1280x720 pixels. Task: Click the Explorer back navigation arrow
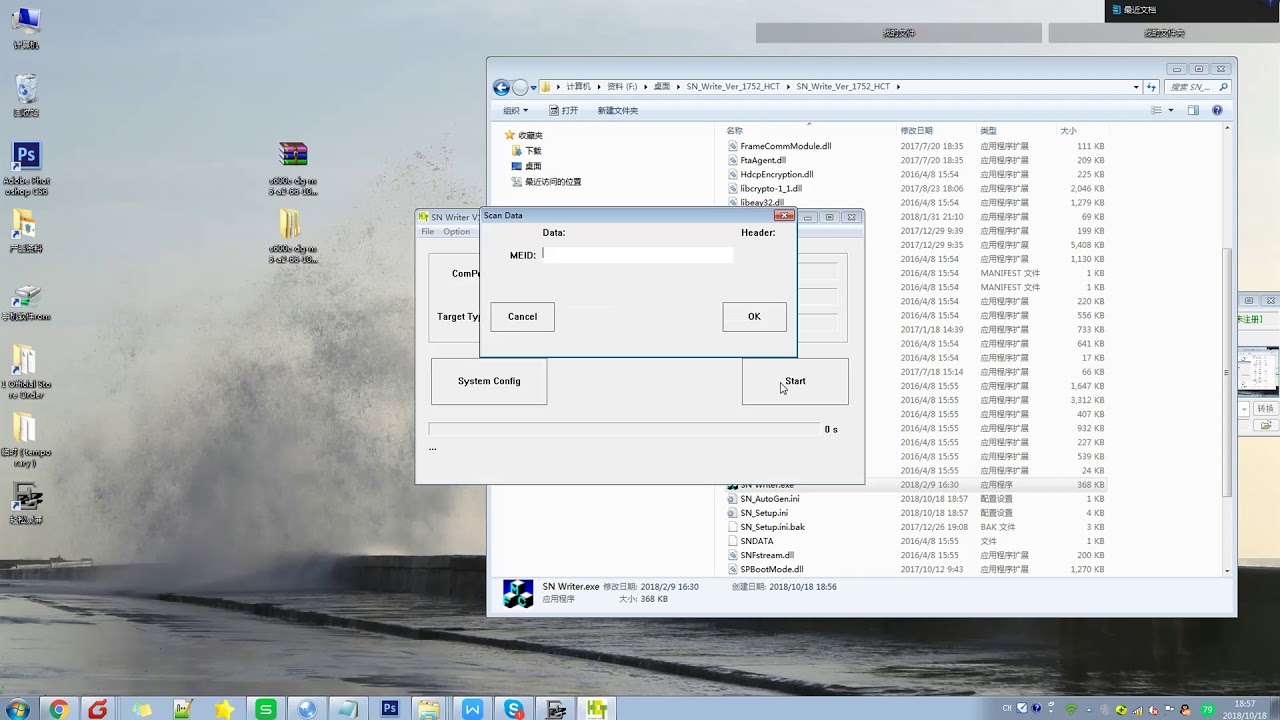502,87
